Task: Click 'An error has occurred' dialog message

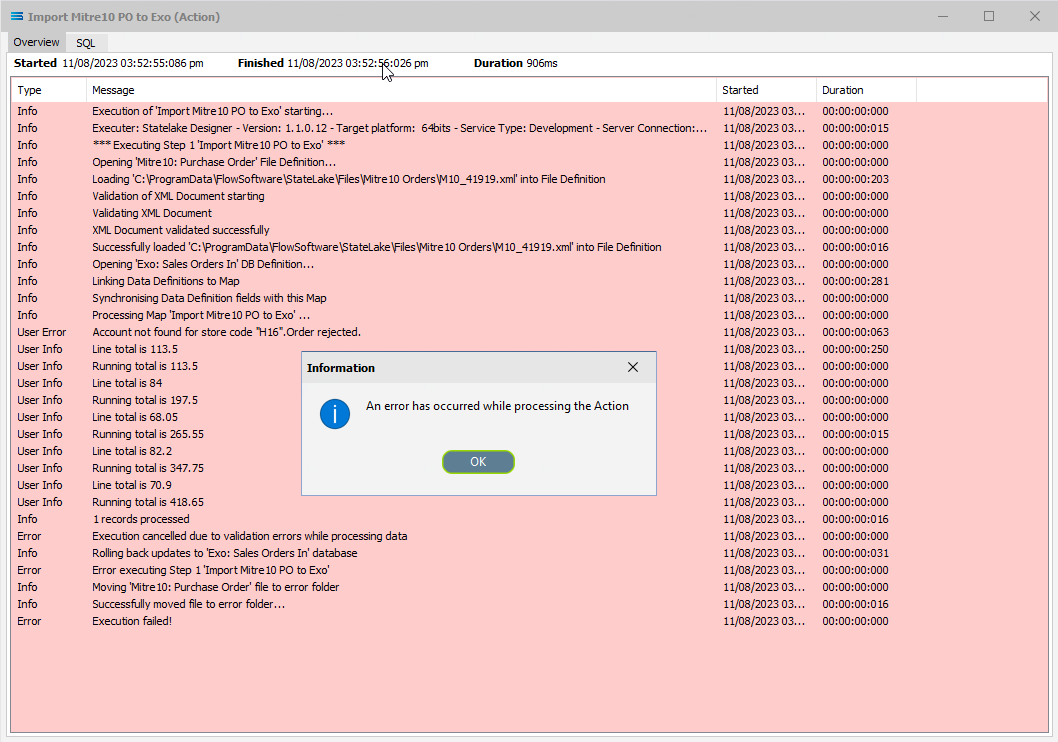Action: click(x=497, y=406)
